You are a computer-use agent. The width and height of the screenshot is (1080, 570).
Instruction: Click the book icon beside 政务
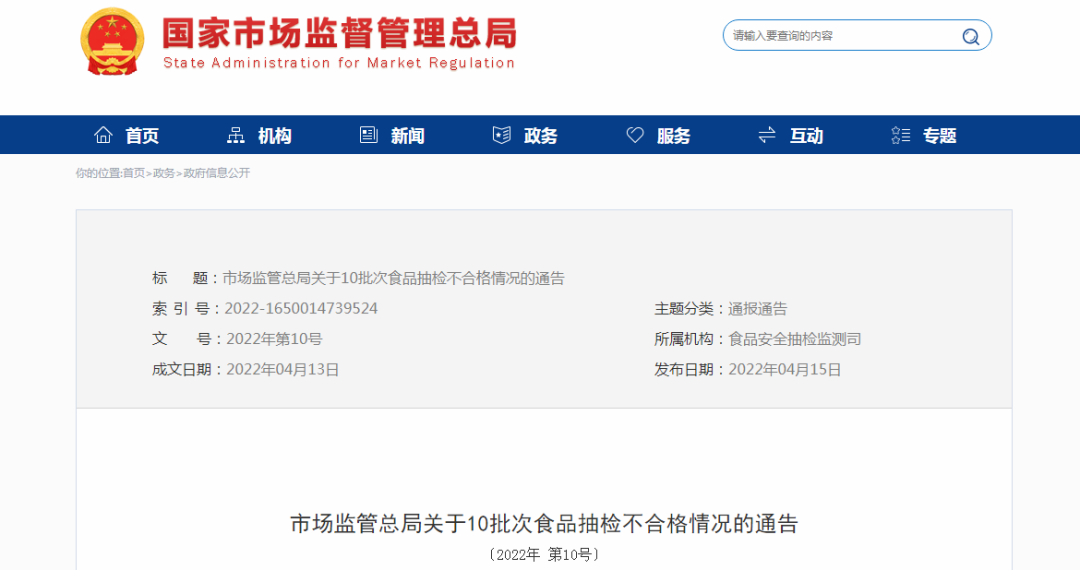coord(502,135)
